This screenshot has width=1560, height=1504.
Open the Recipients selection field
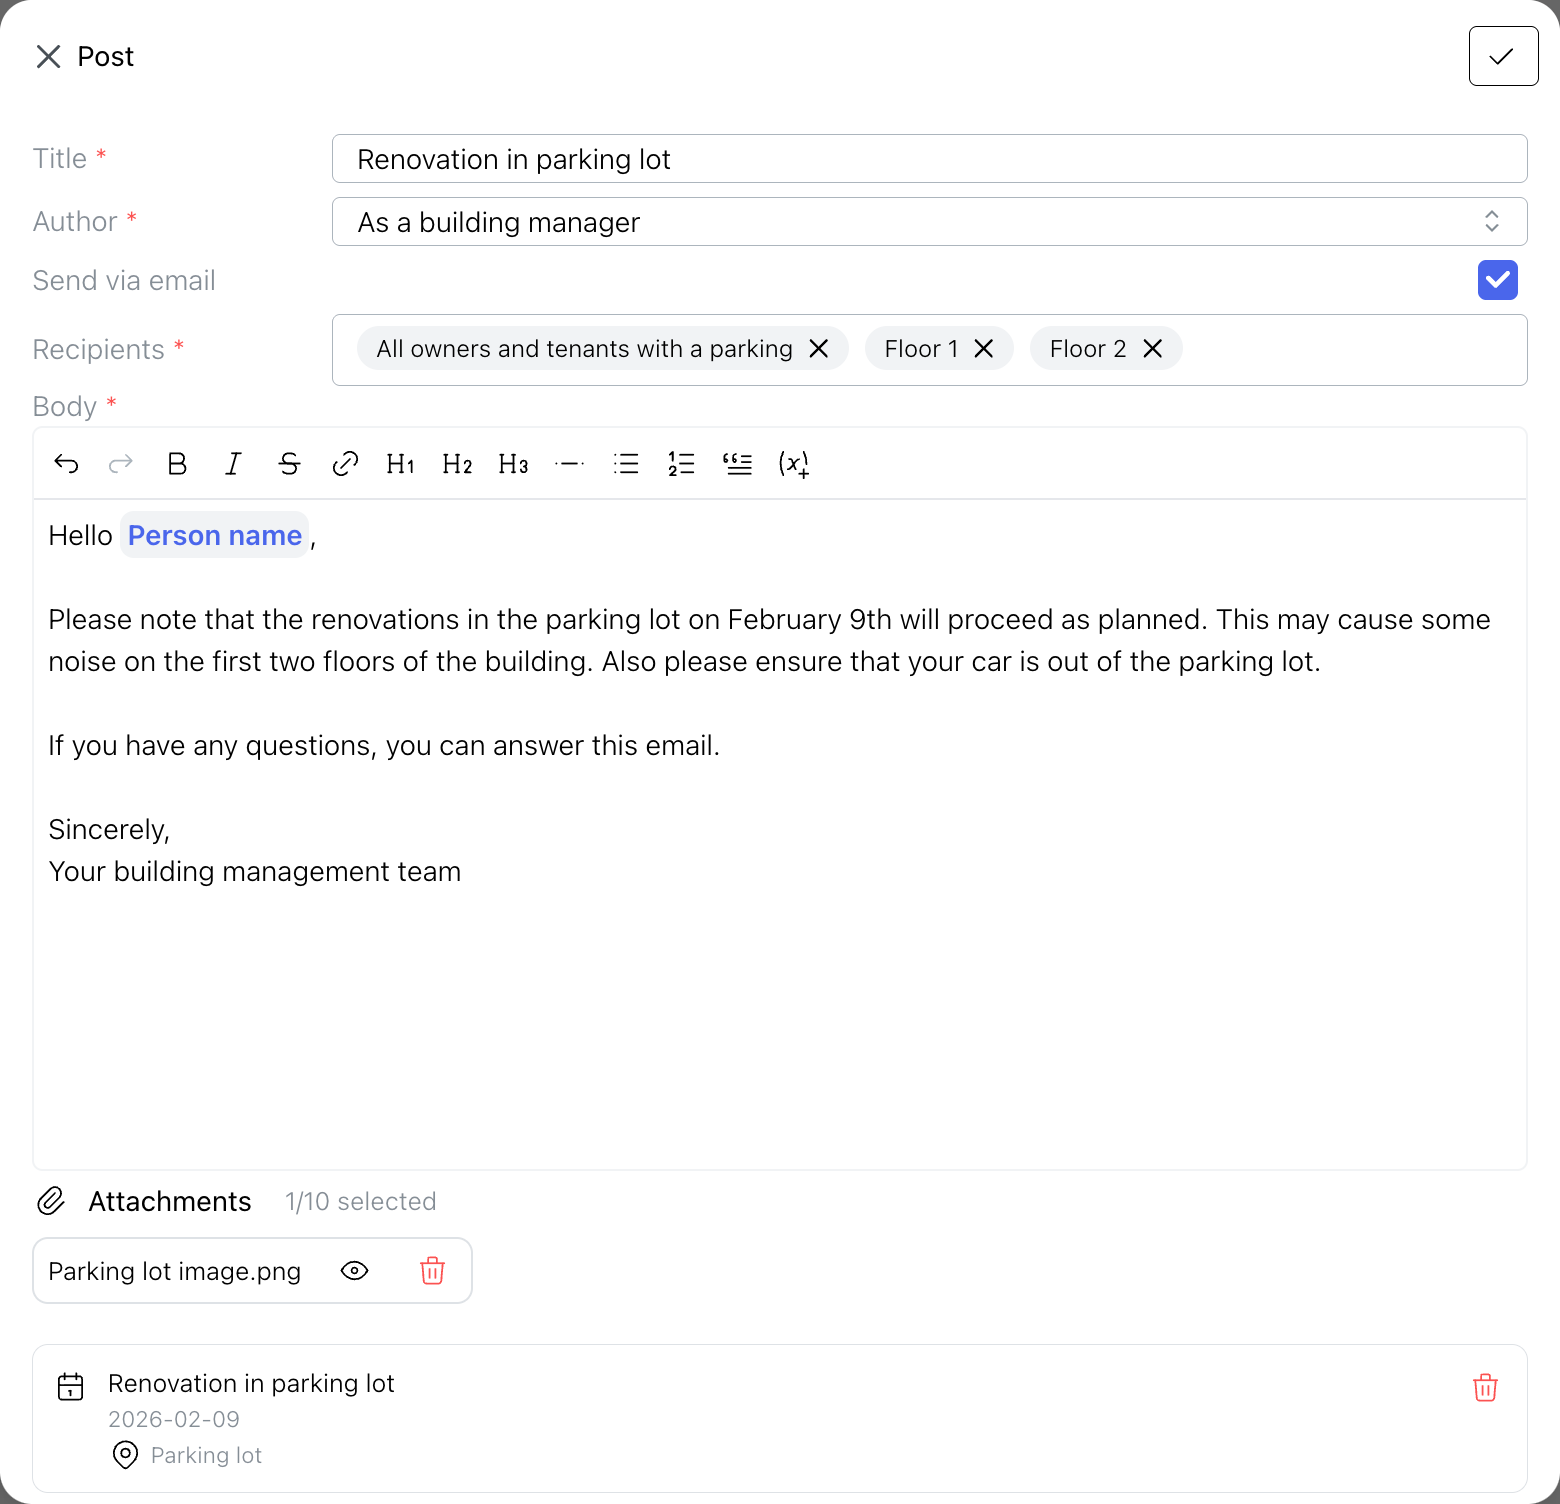pyautogui.click(x=1350, y=350)
